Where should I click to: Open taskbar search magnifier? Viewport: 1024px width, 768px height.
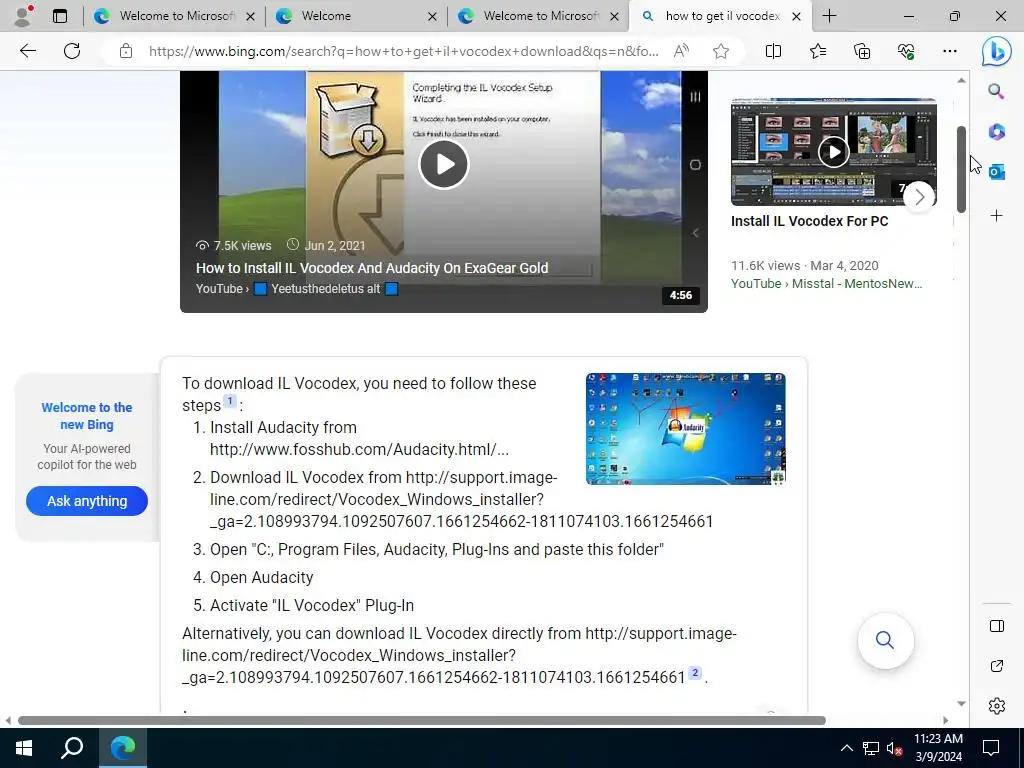coord(72,748)
